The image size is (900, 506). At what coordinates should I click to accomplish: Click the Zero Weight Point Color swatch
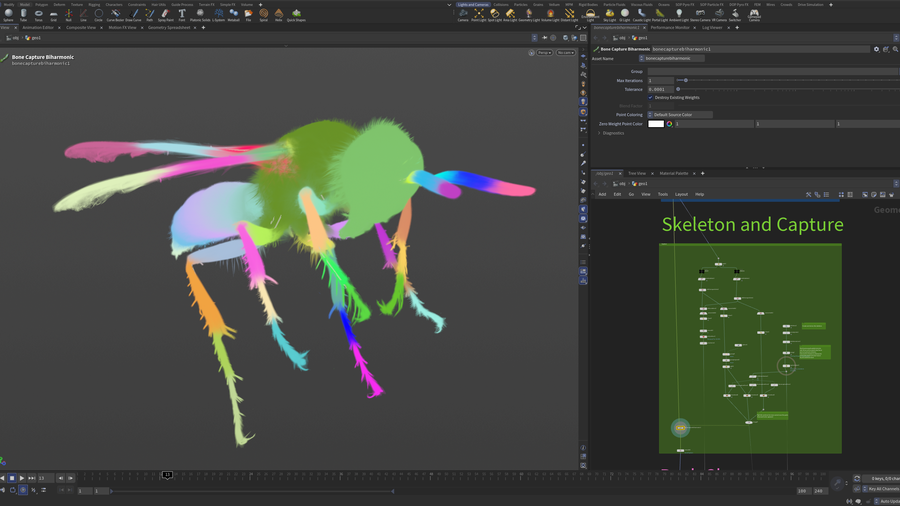pyautogui.click(x=655, y=124)
